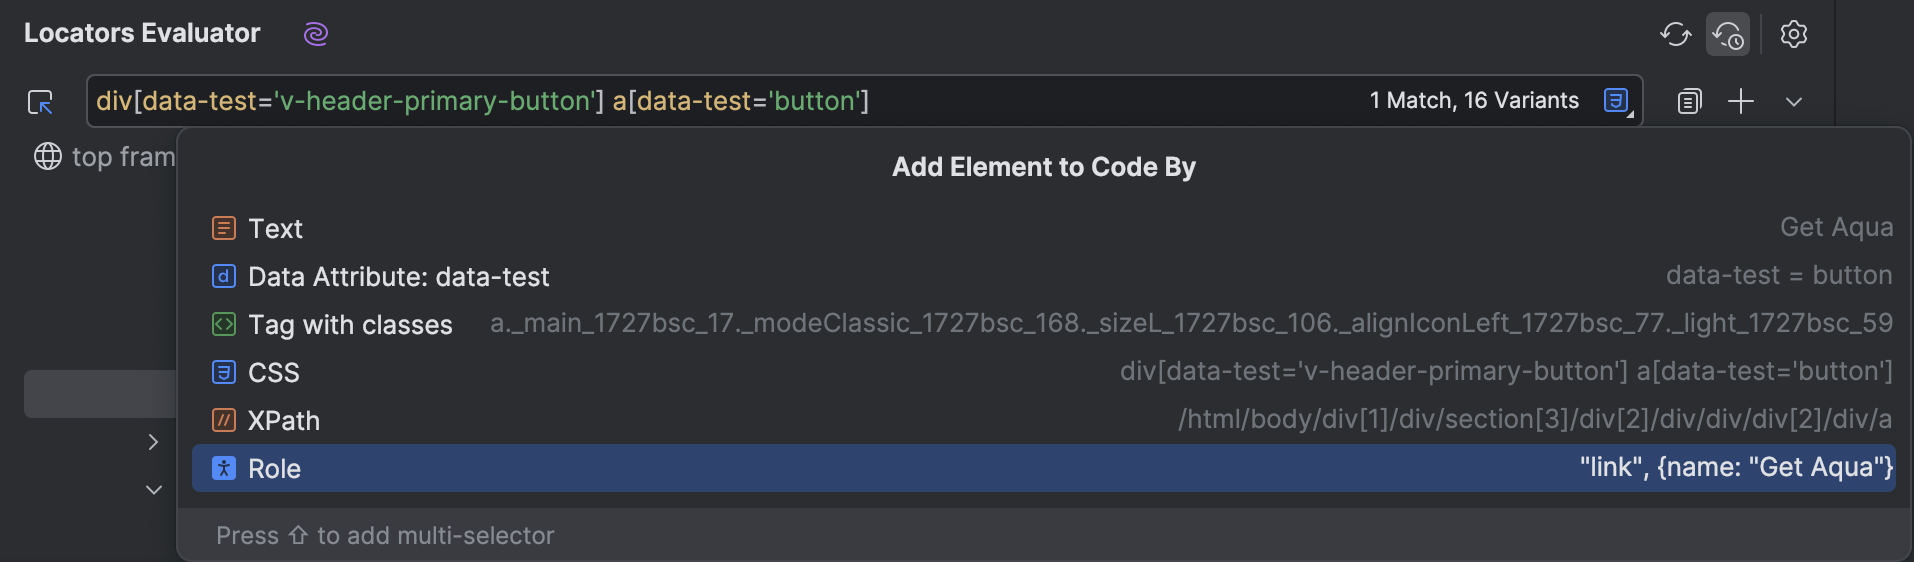Refresh the locators evaluator
1914x562 pixels.
1675,34
